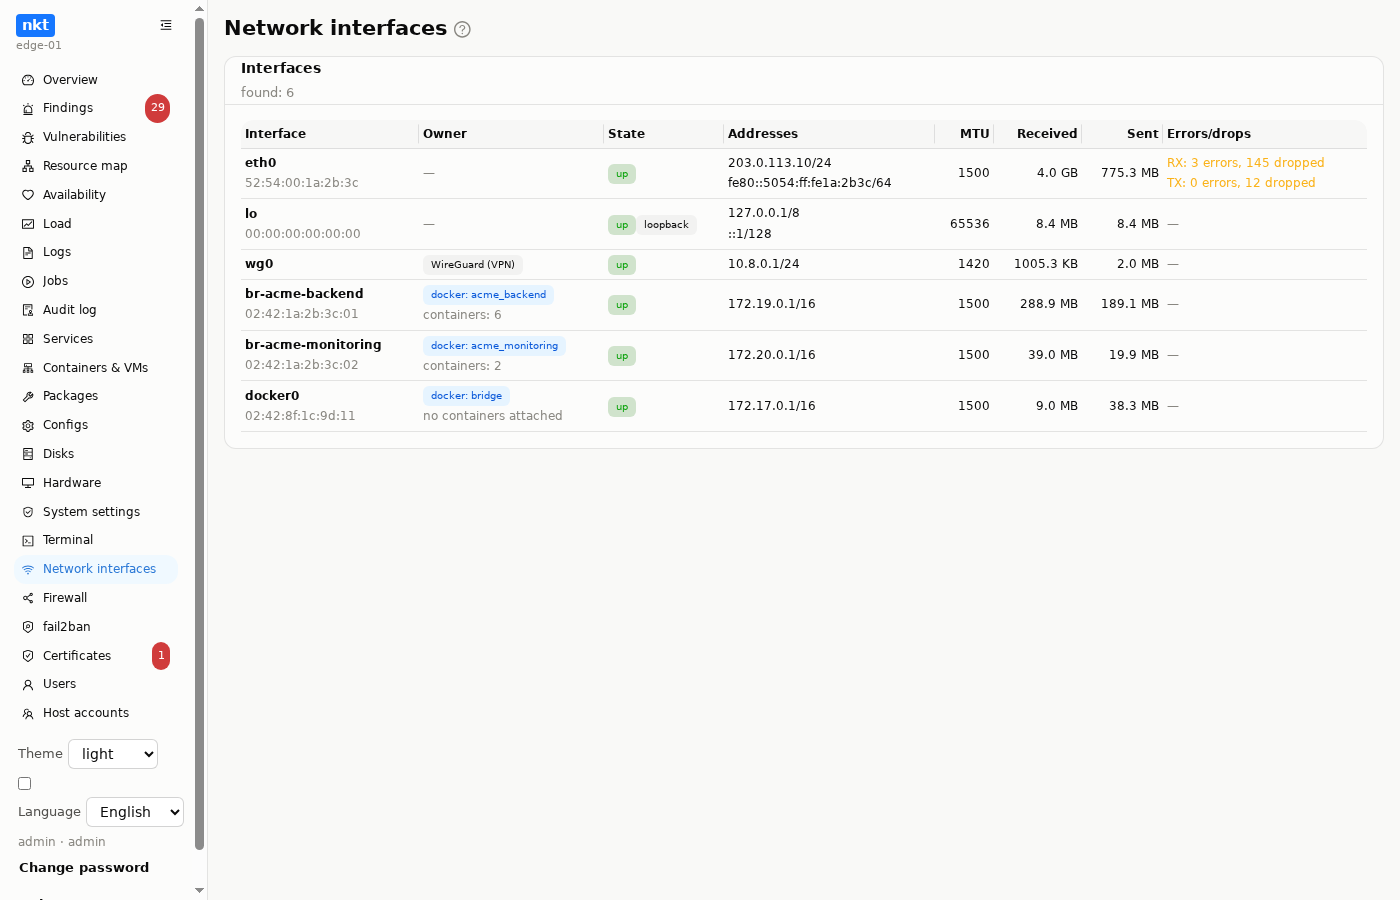Image resolution: width=1400 pixels, height=900 pixels.
Task: Click the Load chart icon
Action: pyautogui.click(x=28, y=224)
